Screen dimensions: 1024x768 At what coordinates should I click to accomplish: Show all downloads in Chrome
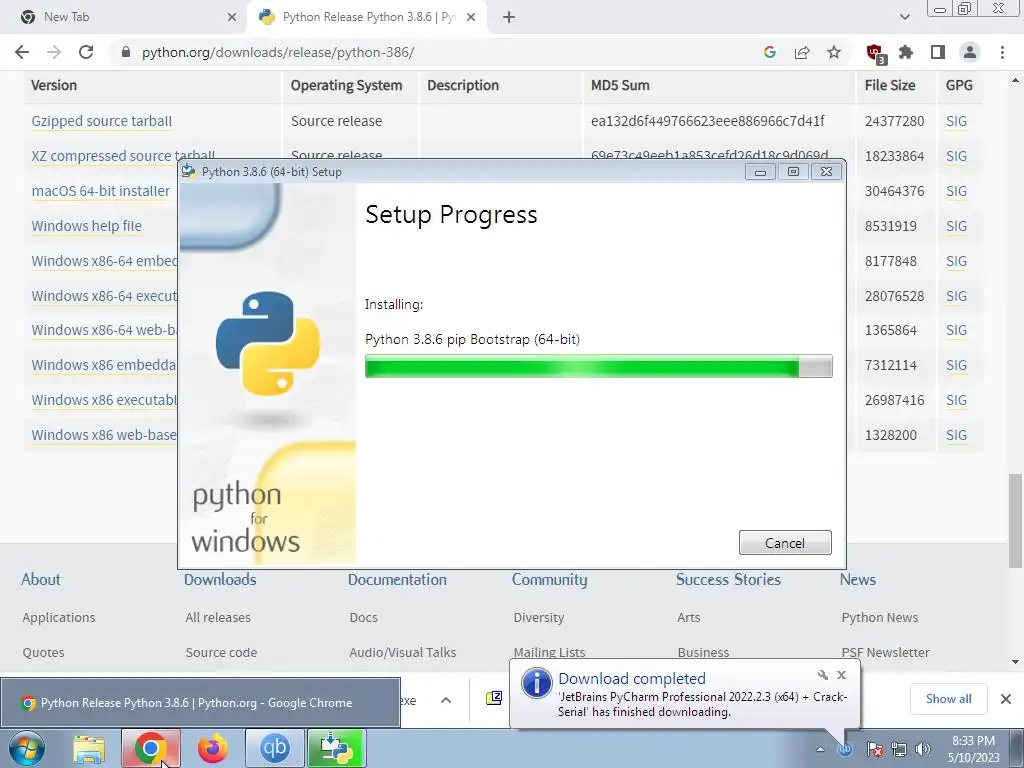tap(948, 699)
